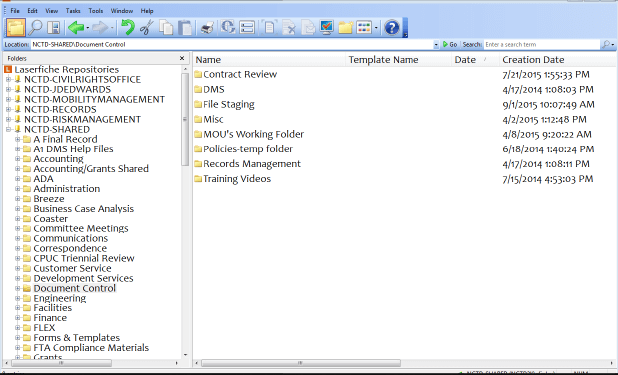Expand the NCTD-RECORDS repository

click(8, 109)
